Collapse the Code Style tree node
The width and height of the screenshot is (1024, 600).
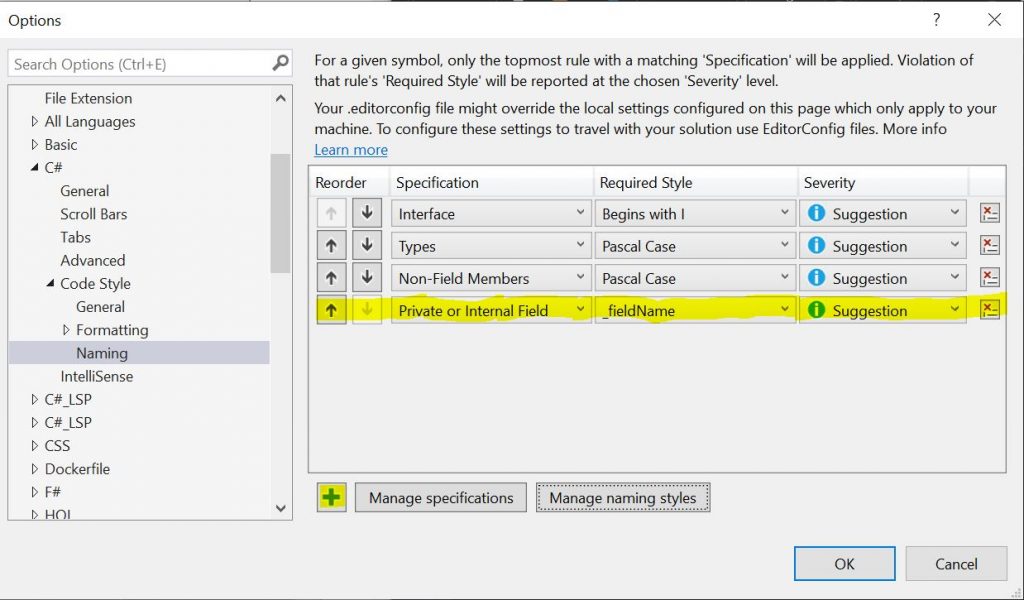[x=51, y=284]
